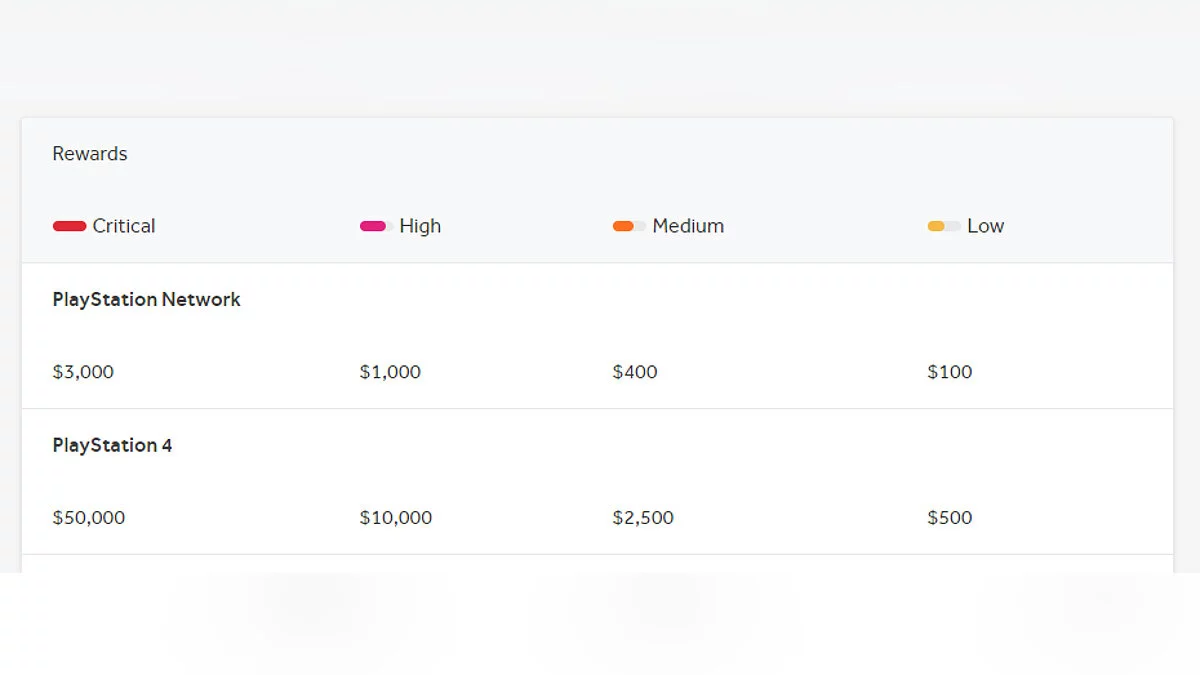Image resolution: width=1200 pixels, height=675 pixels.
Task: Click the Rewards section heading
Action: (90, 154)
